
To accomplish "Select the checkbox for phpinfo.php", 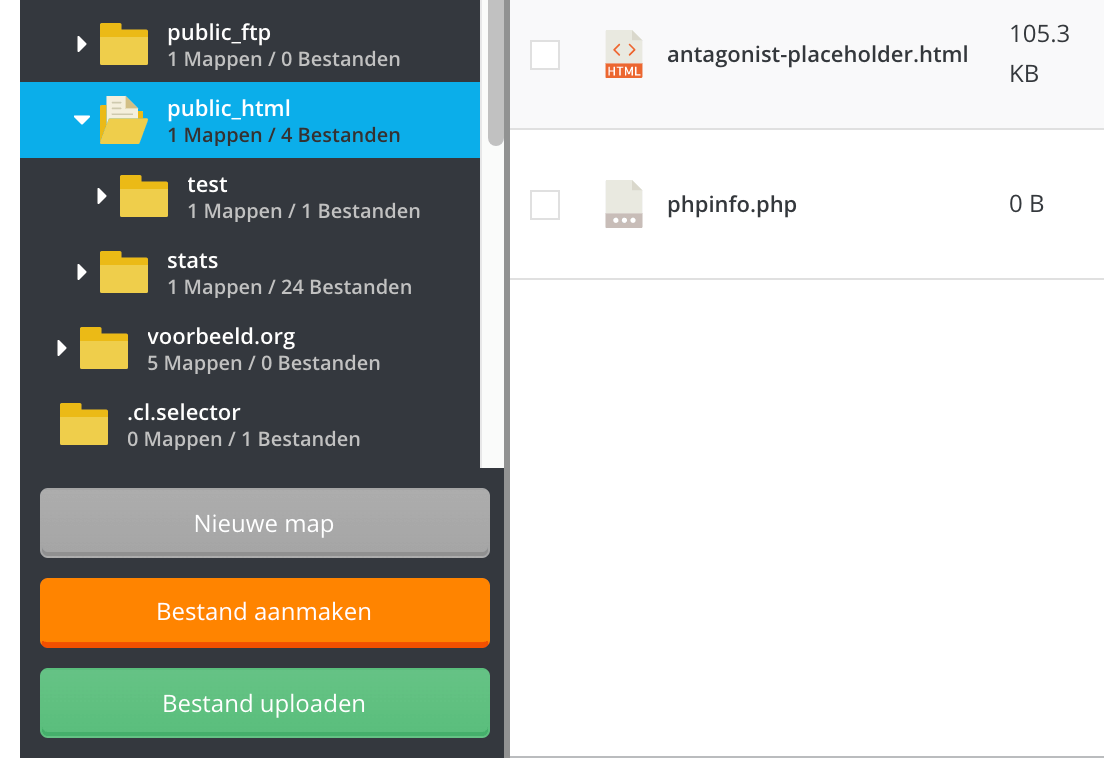I will 545,204.
